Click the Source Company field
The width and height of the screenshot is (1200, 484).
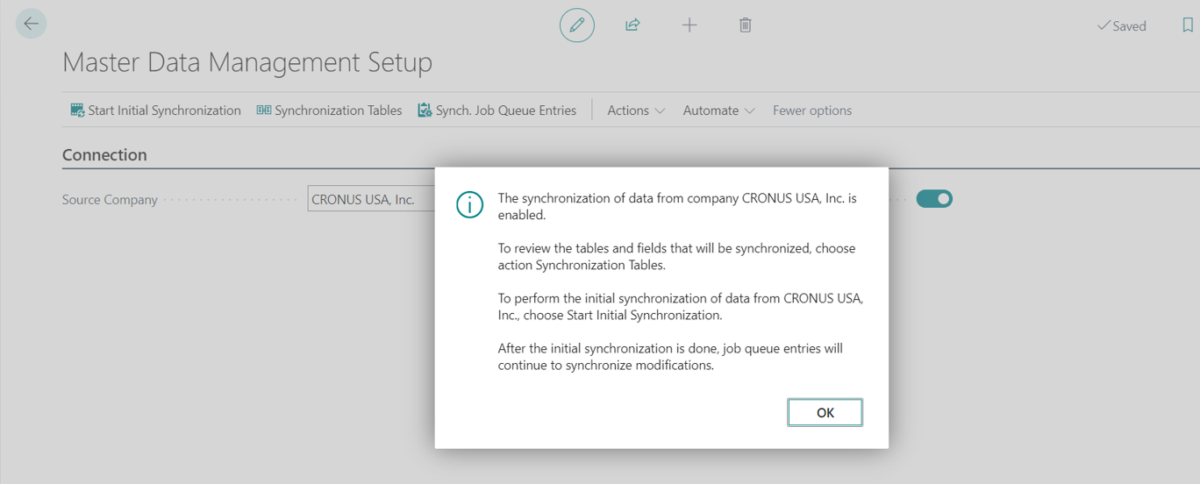pyautogui.click(x=371, y=199)
